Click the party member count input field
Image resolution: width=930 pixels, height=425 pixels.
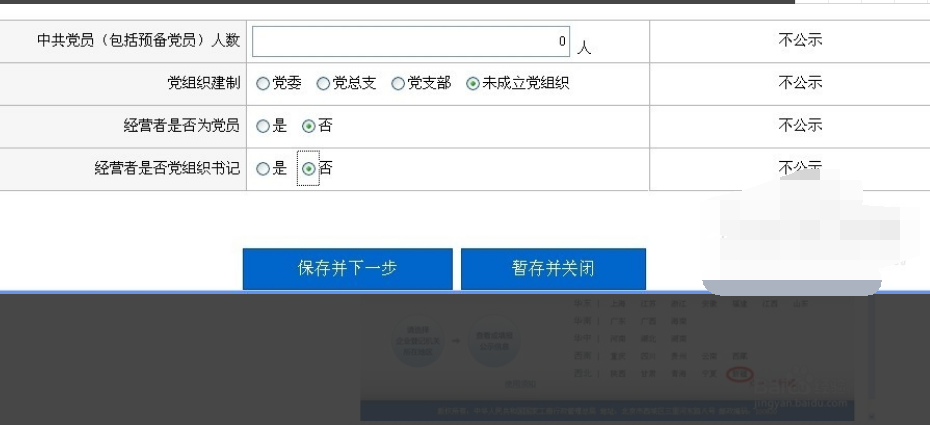click(x=410, y=41)
